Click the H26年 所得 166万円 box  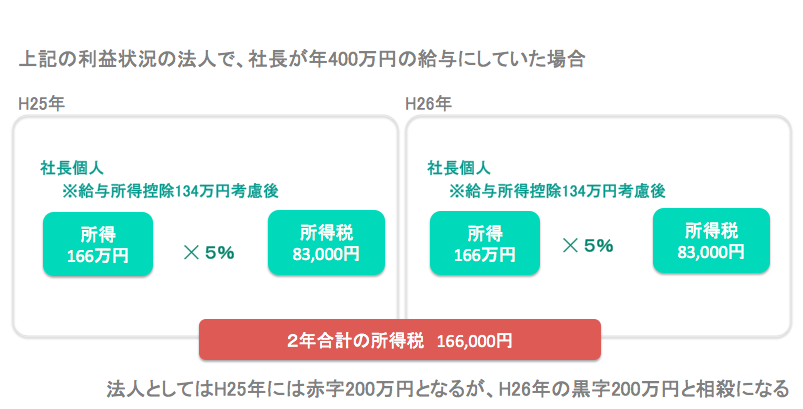click(485, 243)
